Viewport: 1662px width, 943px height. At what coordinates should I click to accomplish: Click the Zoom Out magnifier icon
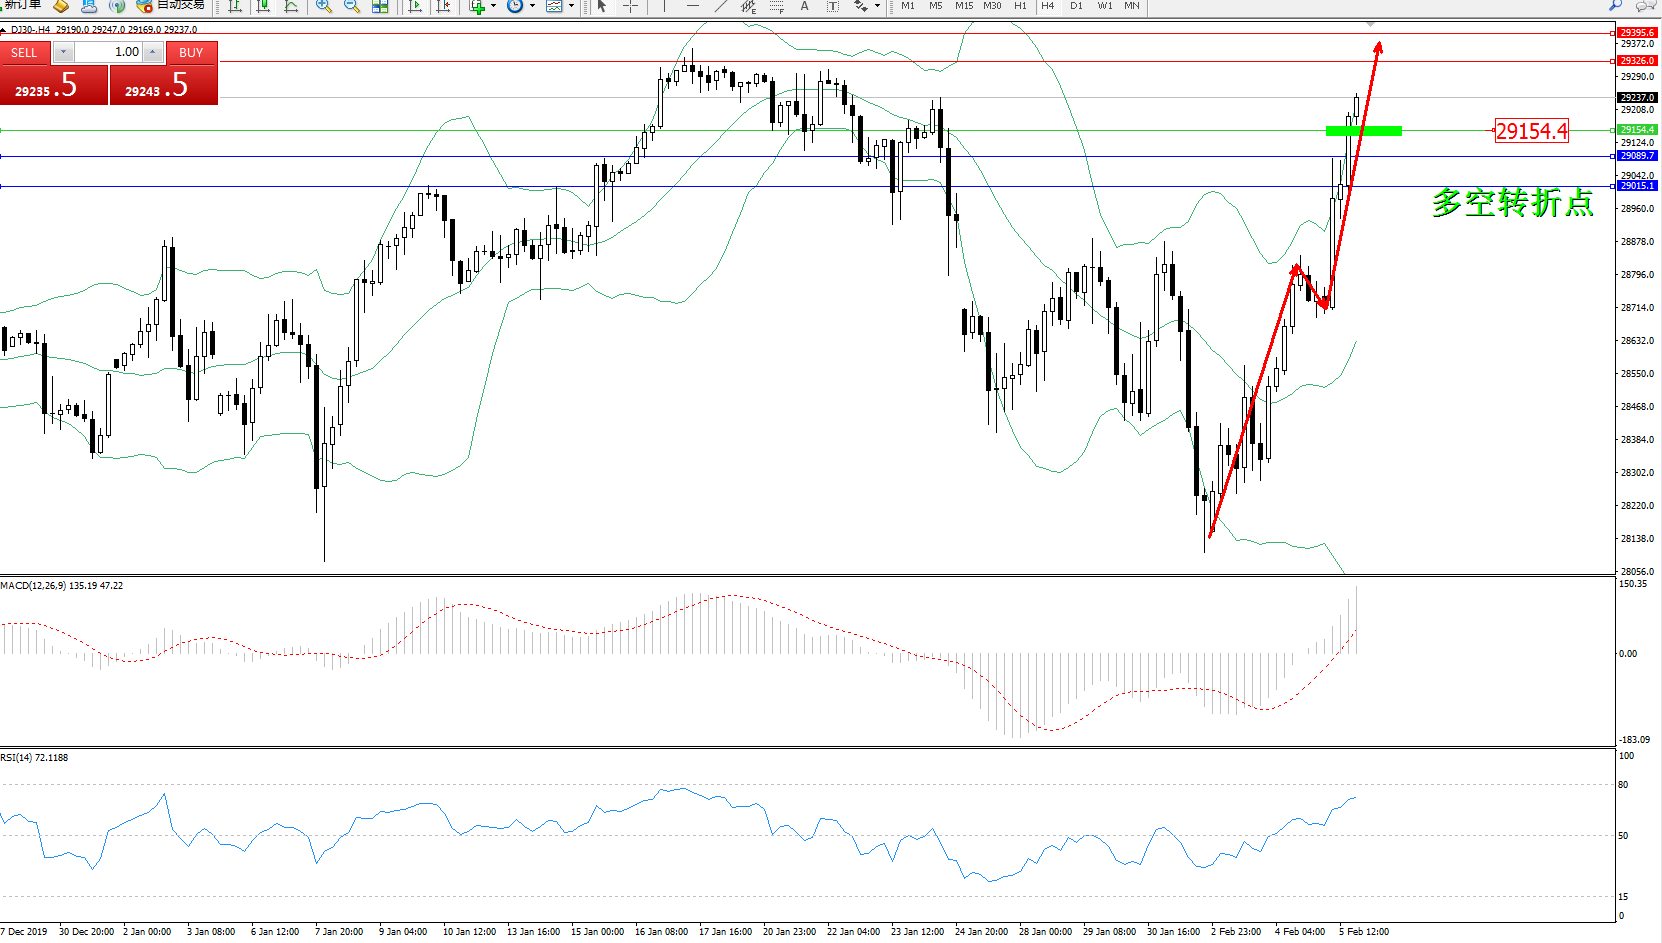[x=352, y=6]
